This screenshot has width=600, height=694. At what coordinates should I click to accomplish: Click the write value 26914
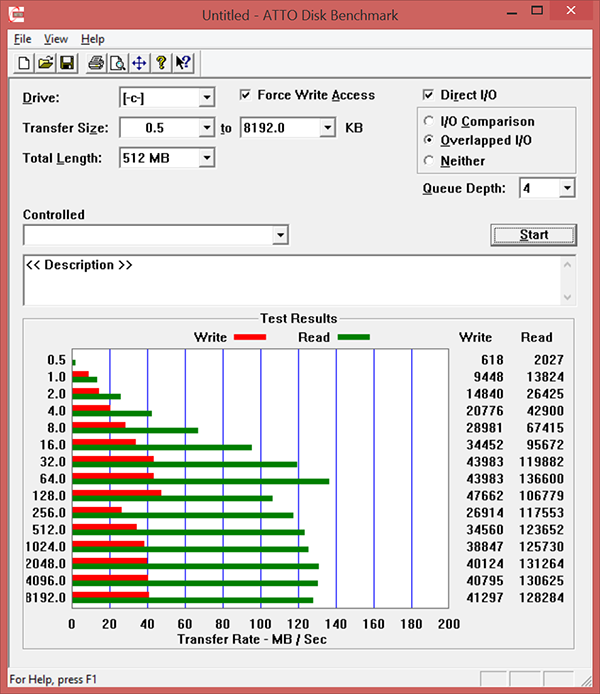click(485, 513)
